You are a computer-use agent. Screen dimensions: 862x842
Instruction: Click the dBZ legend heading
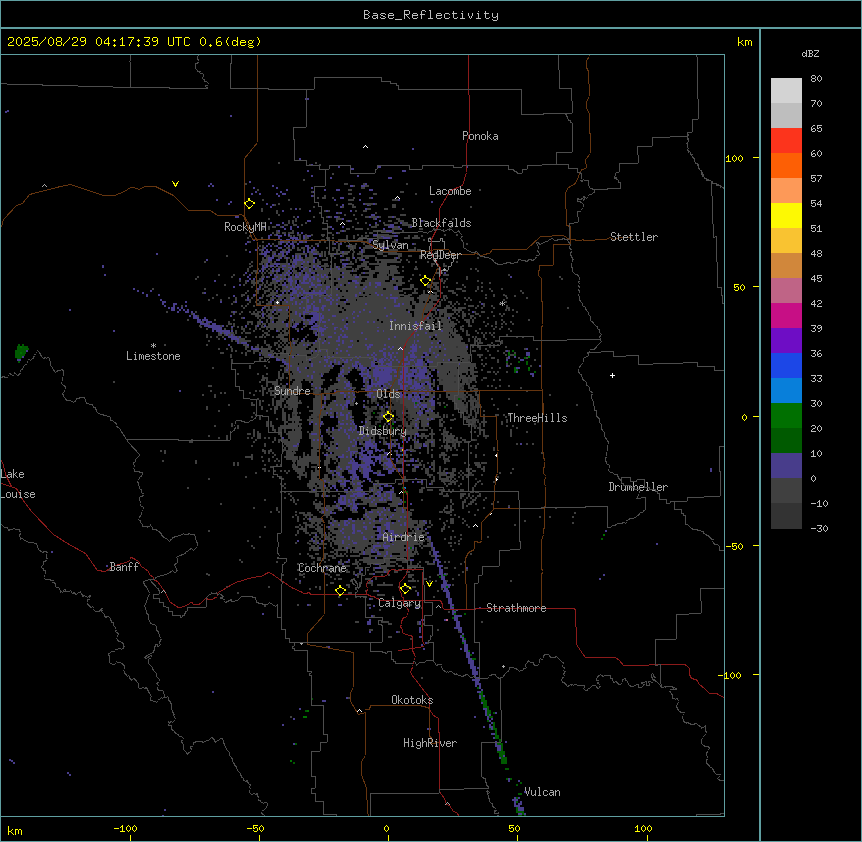click(x=810, y=53)
